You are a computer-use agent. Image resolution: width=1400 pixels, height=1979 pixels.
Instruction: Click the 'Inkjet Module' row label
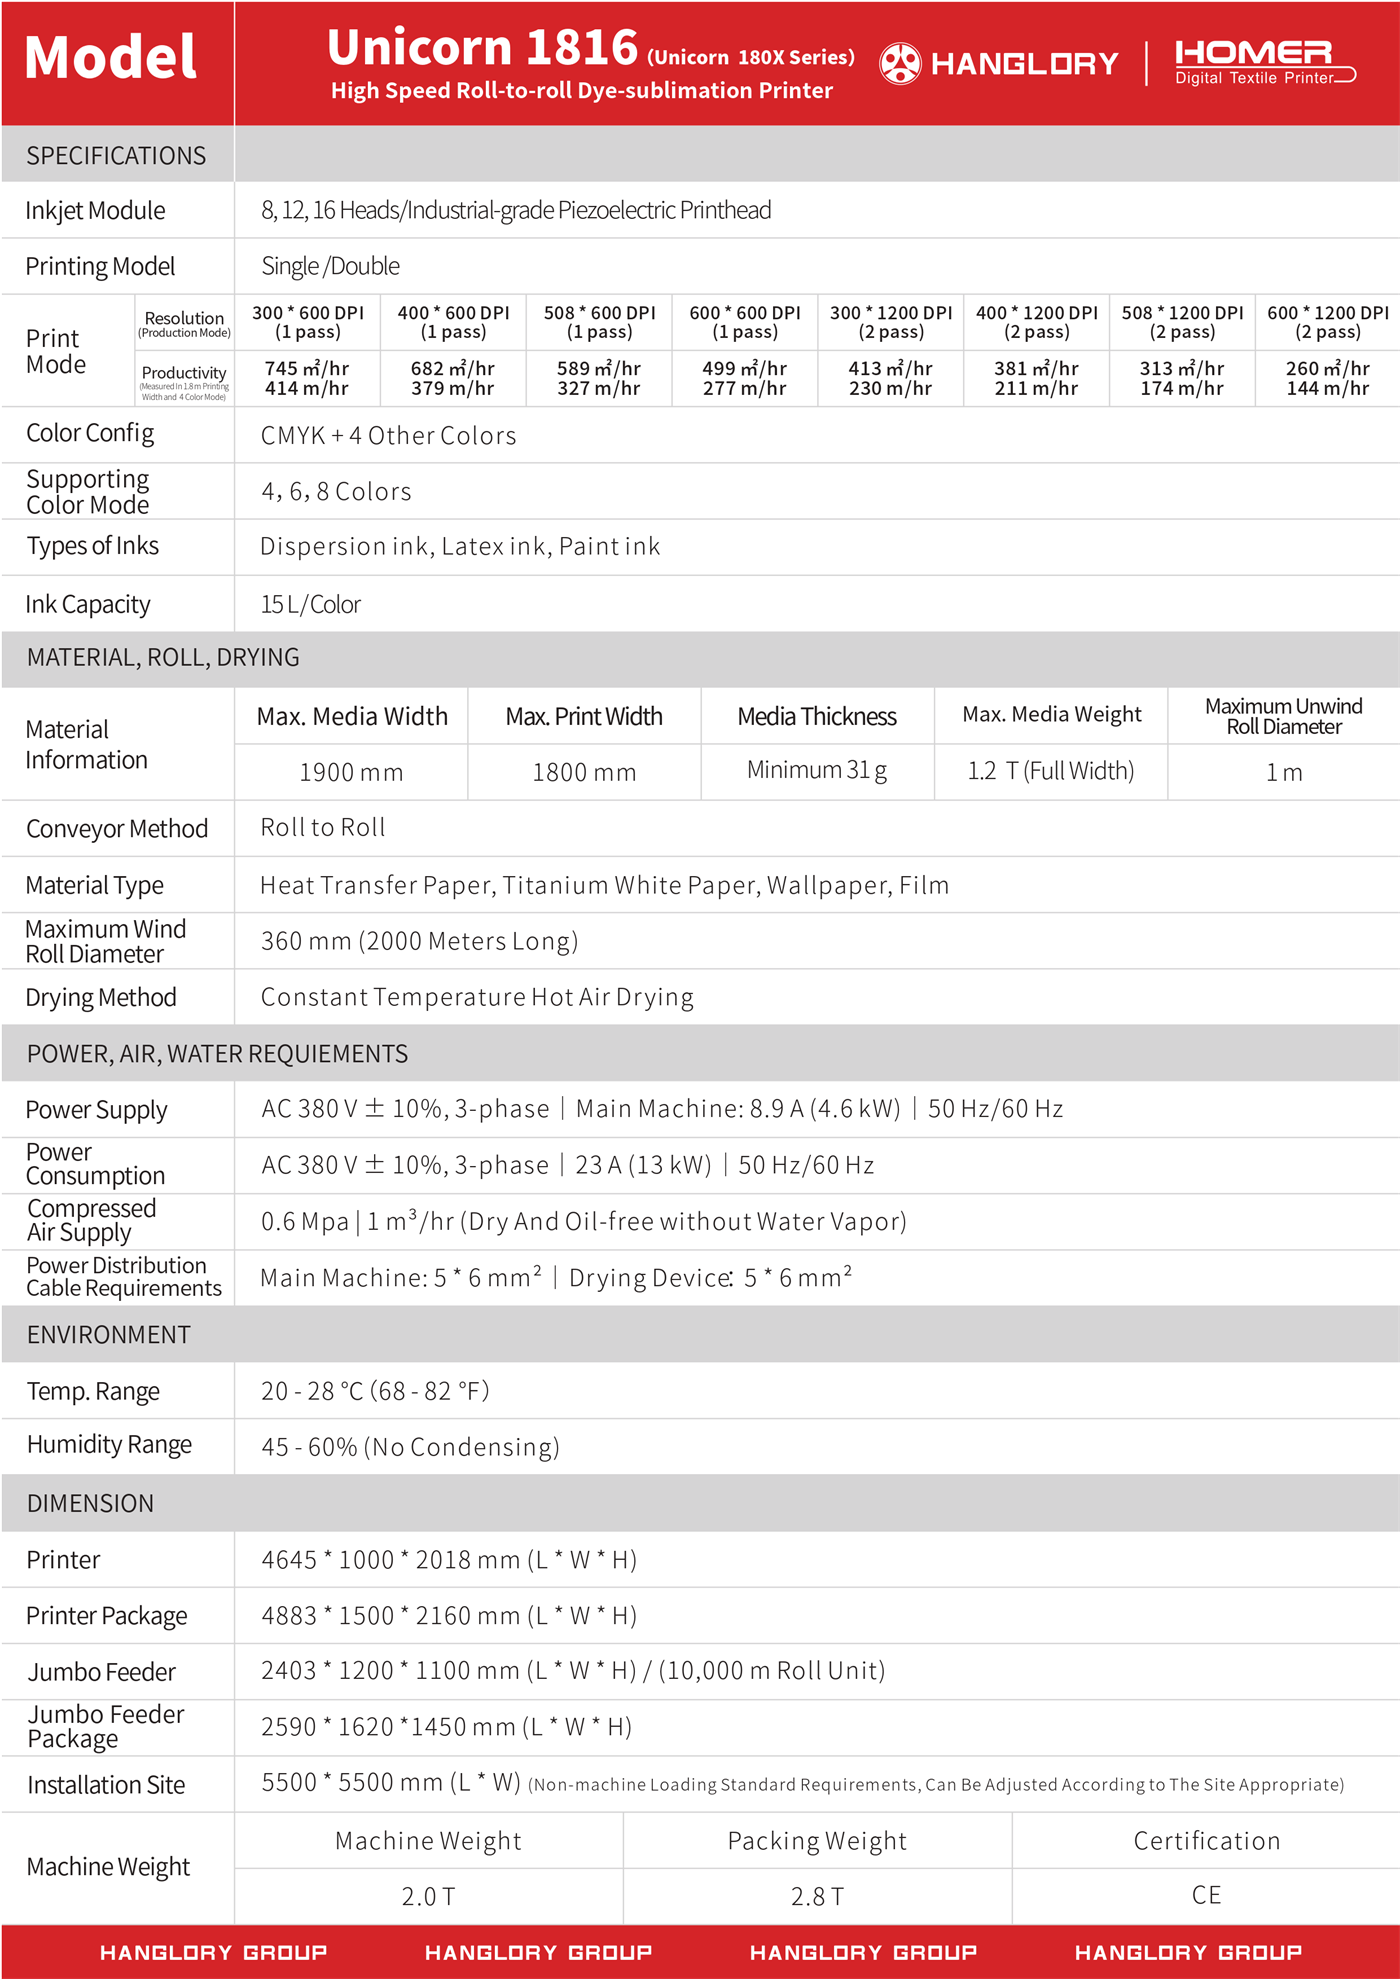pos(95,210)
